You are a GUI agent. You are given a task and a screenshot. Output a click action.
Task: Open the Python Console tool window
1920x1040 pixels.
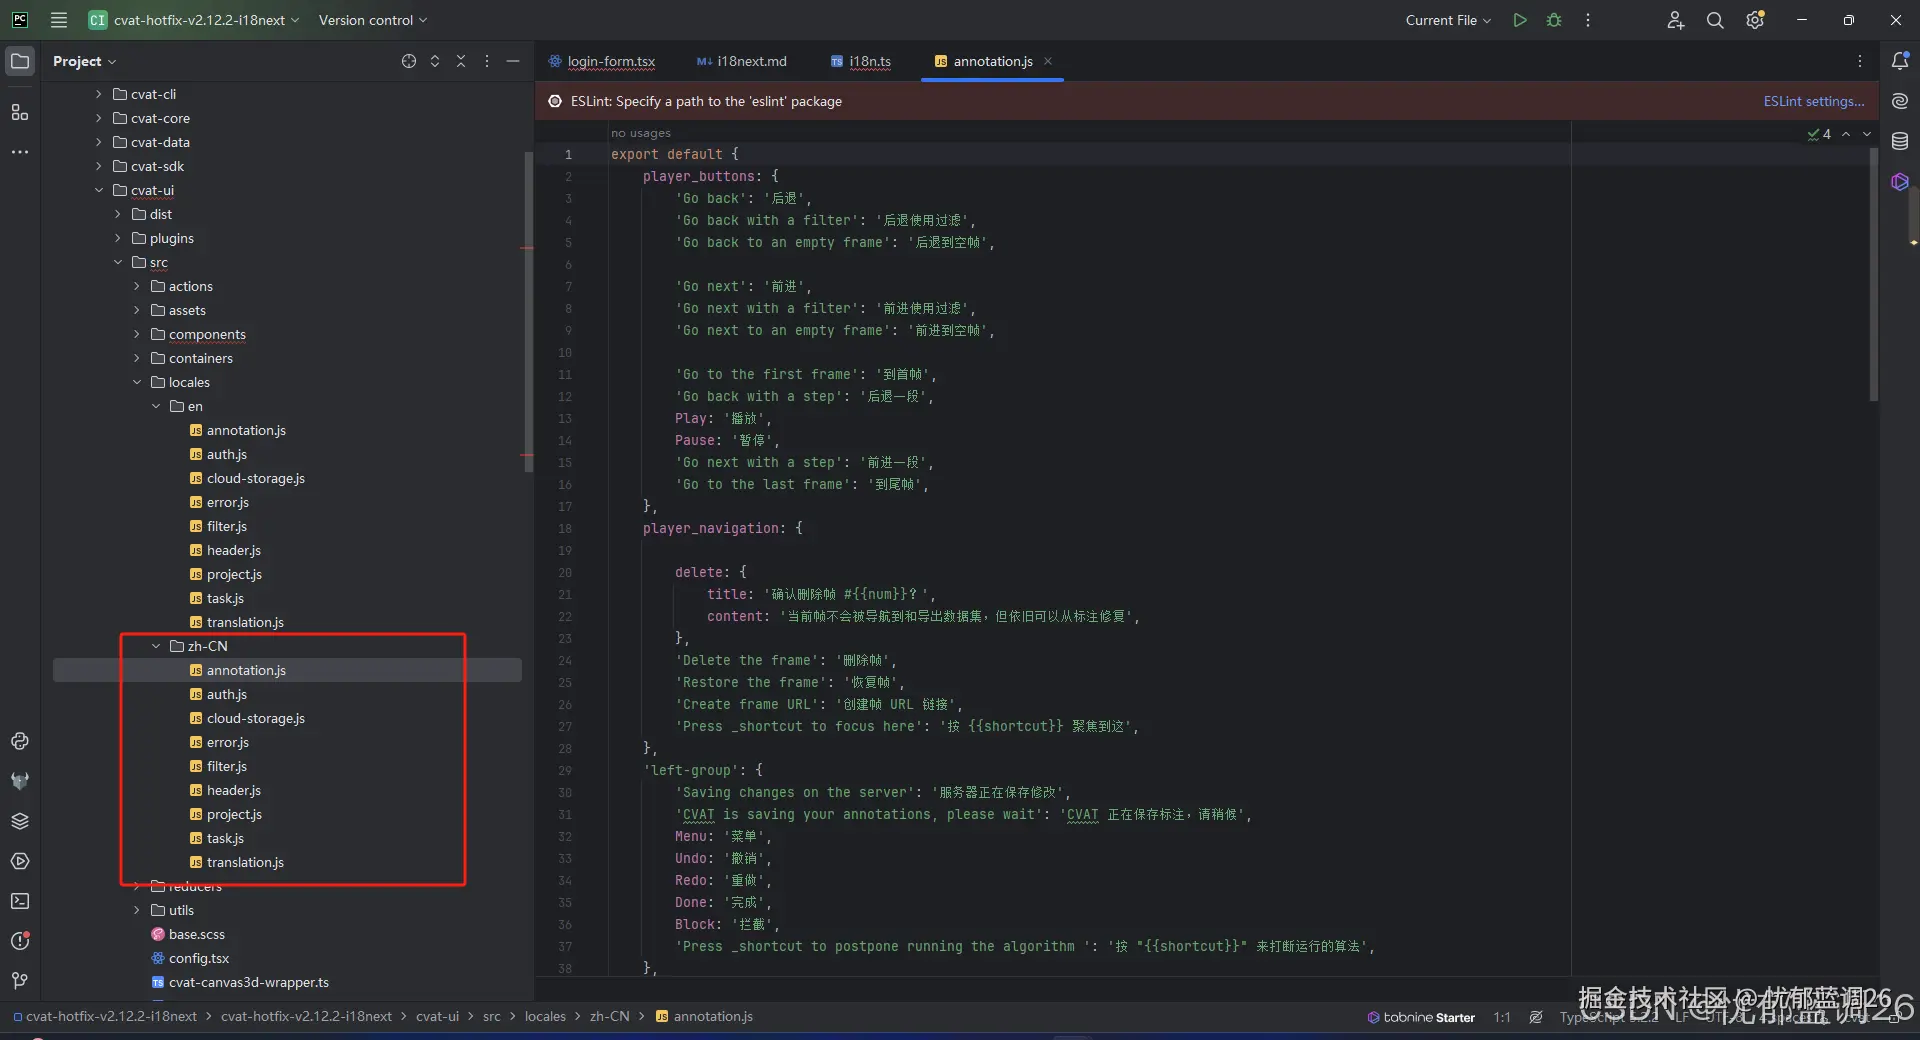point(20,741)
